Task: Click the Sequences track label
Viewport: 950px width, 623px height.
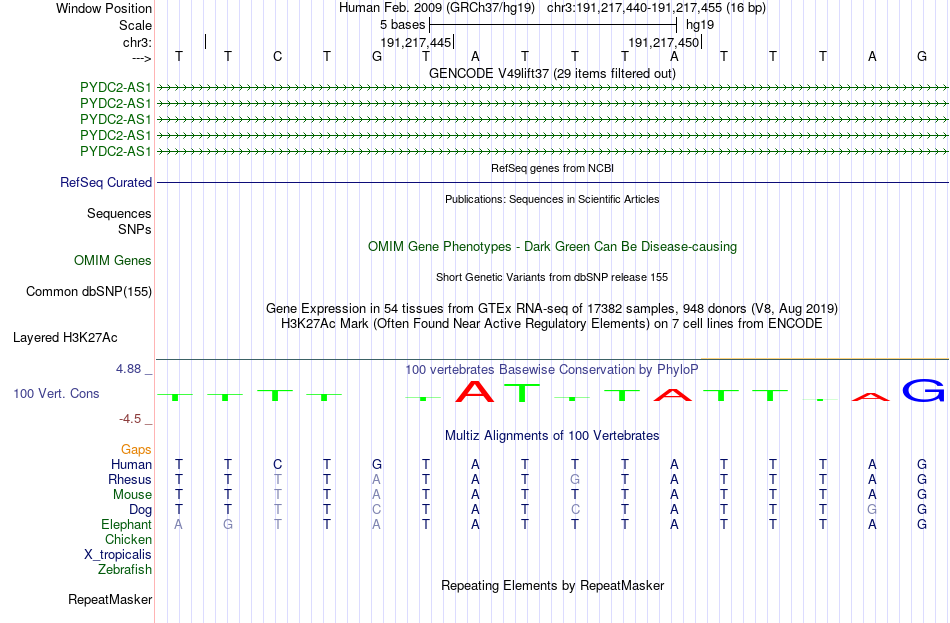Action: coord(119,213)
